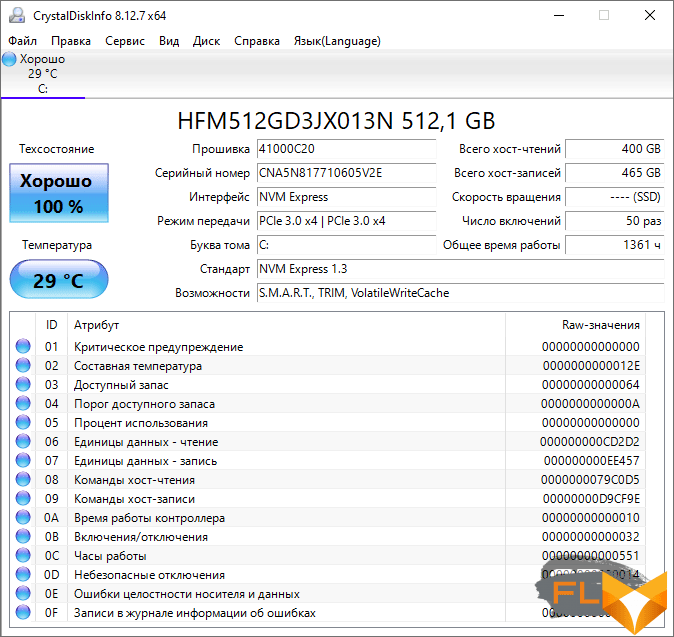Select the Команды хост-чтения attribute name
The height and width of the screenshot is (637, 674).
[135, 480]
